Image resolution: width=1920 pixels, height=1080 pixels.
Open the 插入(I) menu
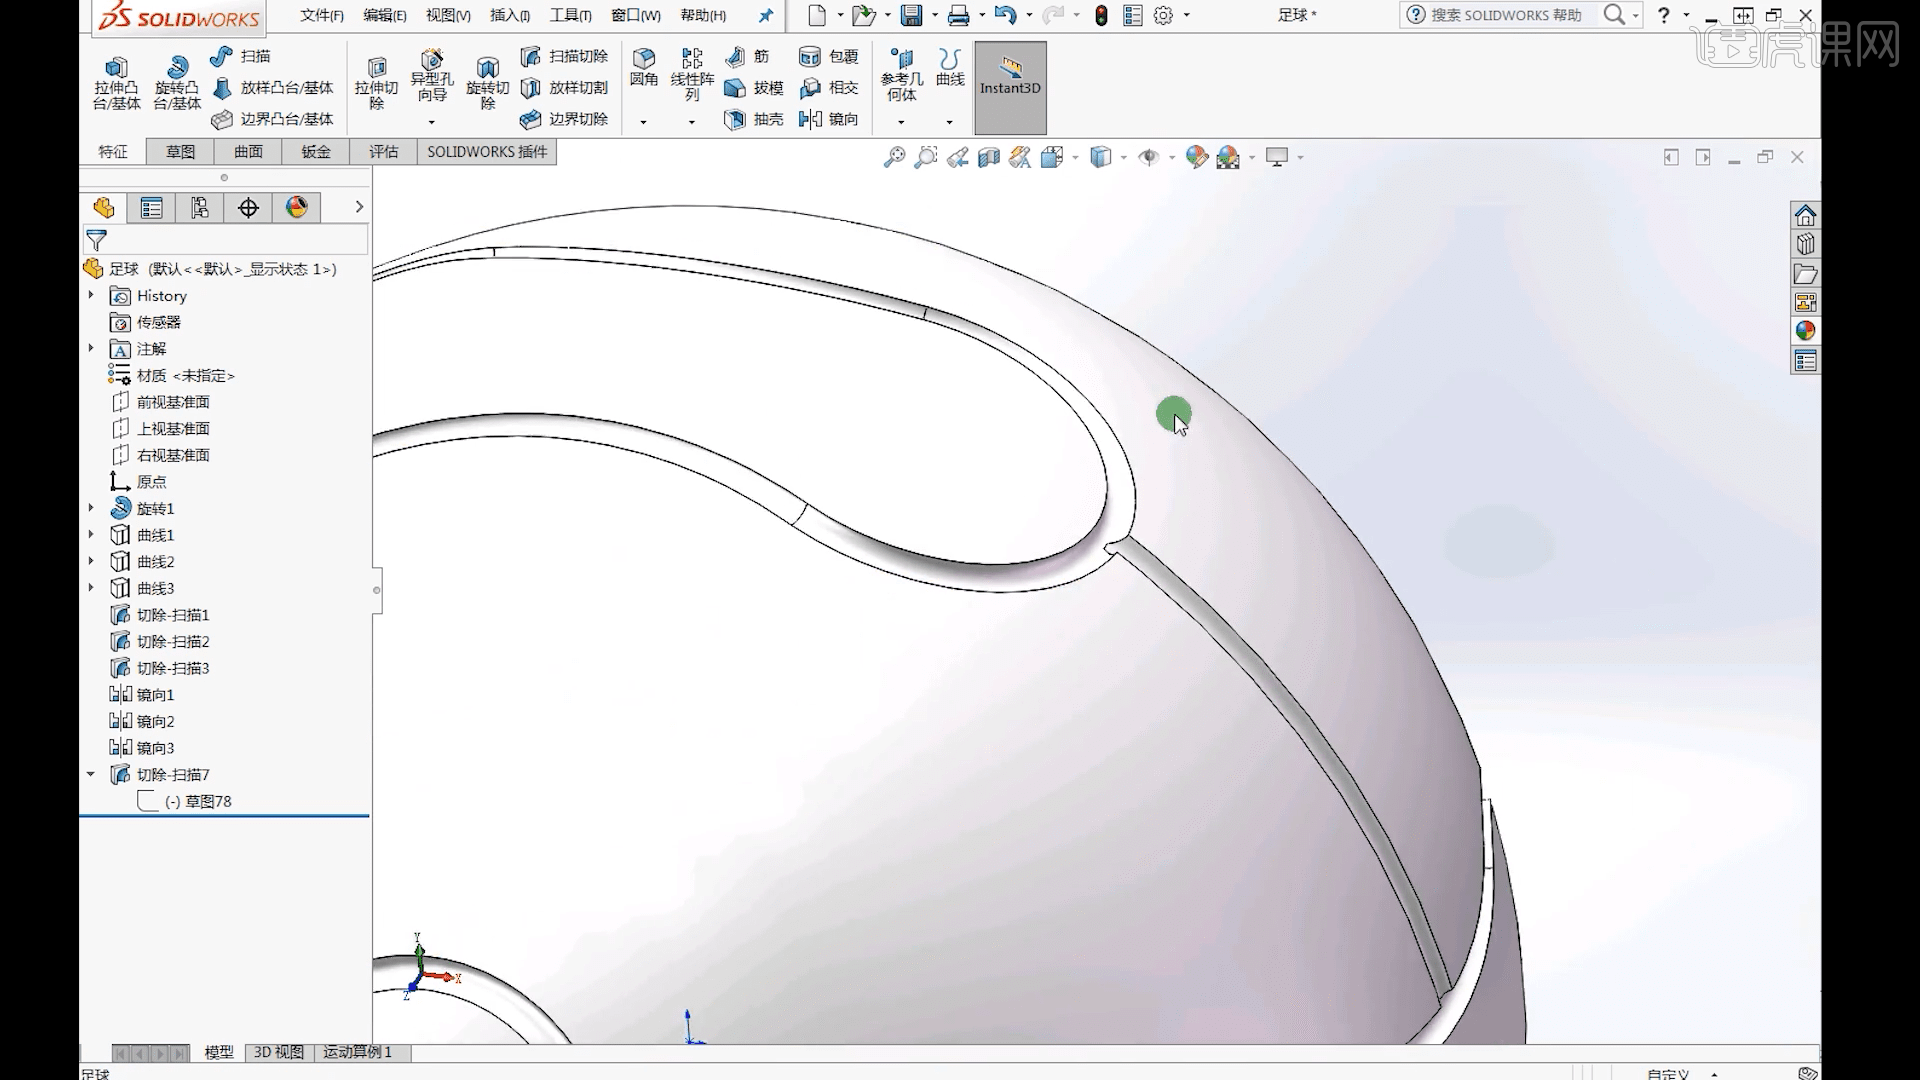(x=510, y=15)
